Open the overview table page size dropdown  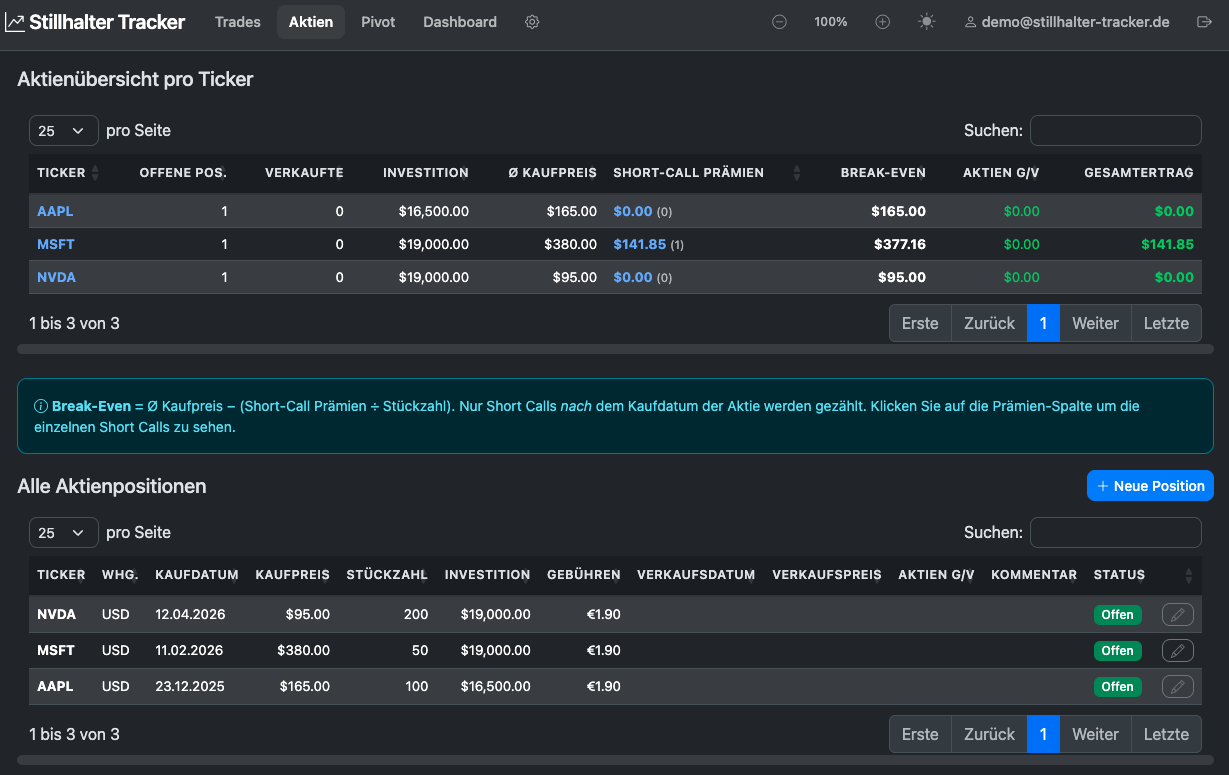pyautogui.click(x=64, y=130)
